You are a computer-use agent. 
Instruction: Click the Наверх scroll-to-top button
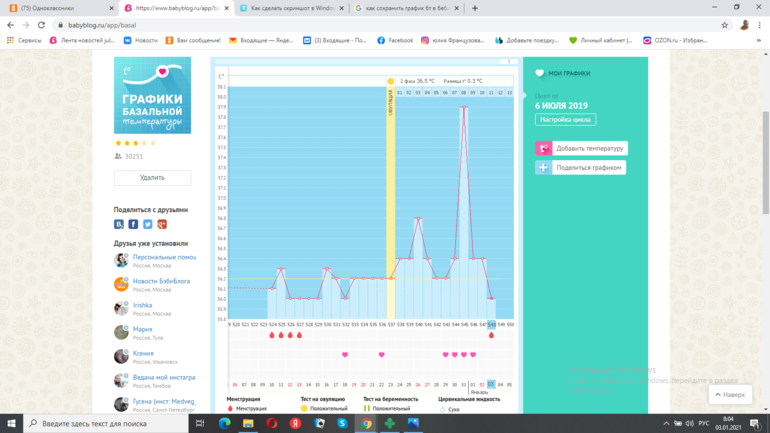coord(729,395)
